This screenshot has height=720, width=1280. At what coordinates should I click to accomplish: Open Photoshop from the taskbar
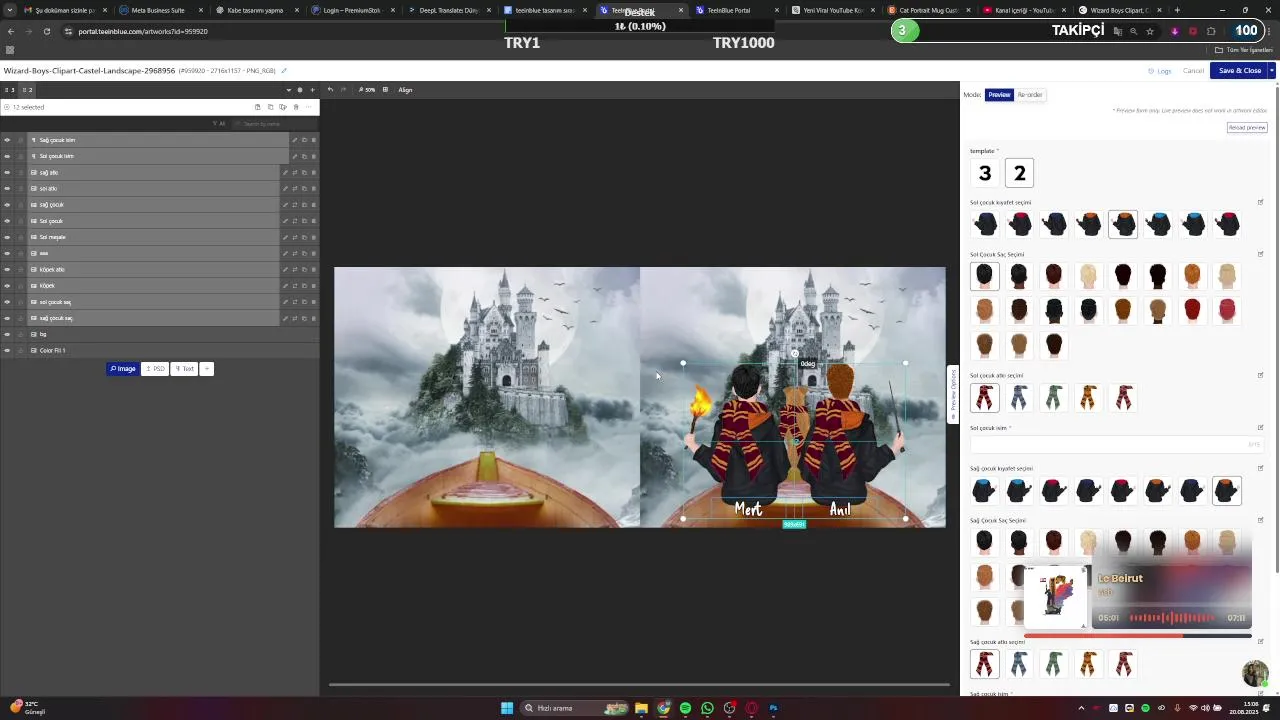(x=773, y=708)
